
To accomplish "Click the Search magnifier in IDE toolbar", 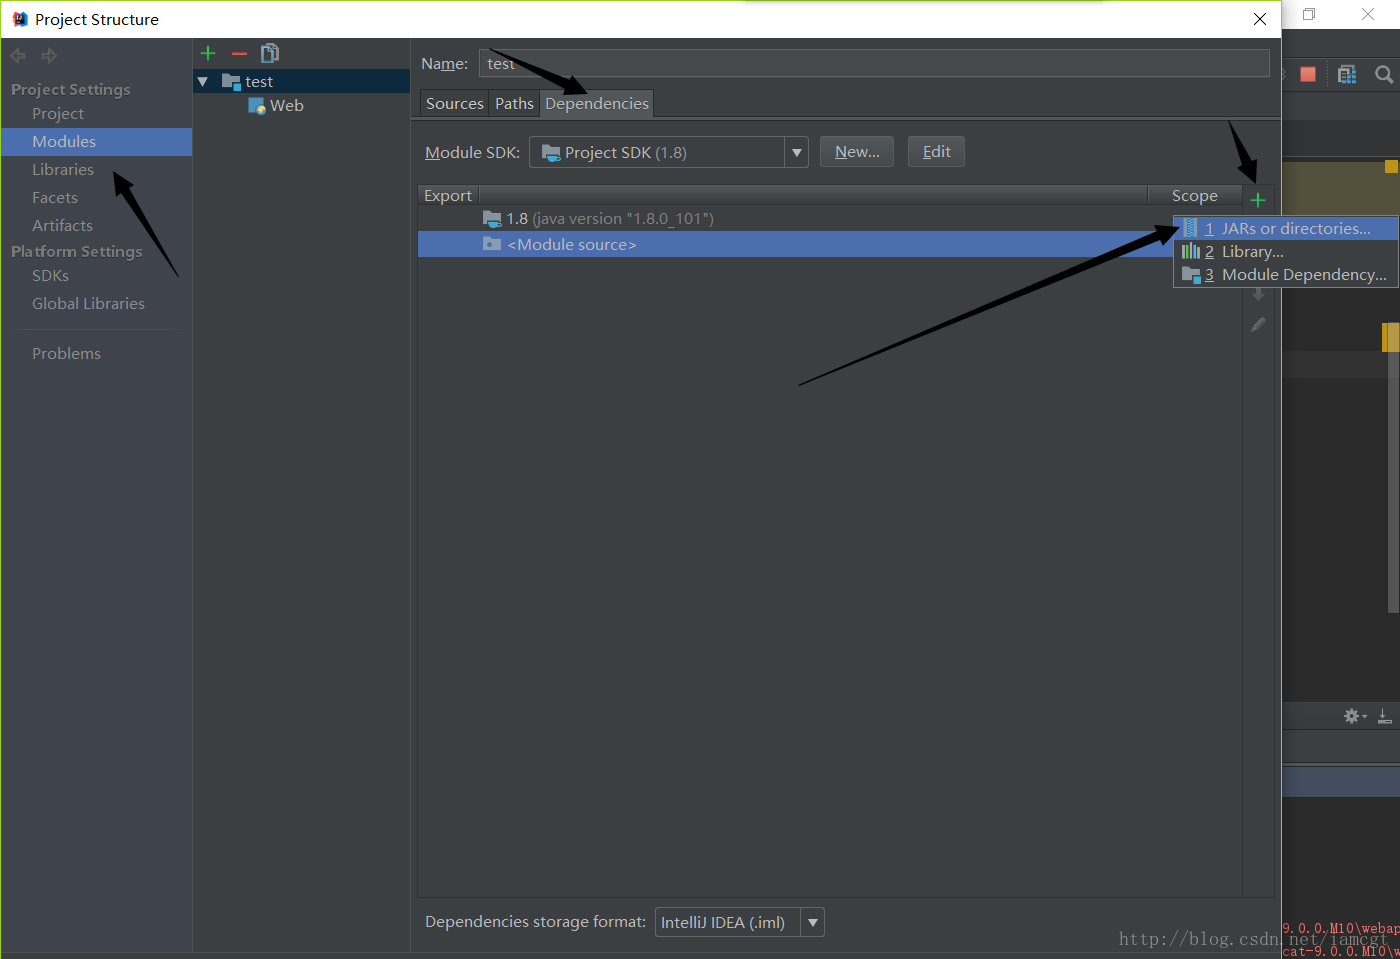I will tap(1384, 74).
